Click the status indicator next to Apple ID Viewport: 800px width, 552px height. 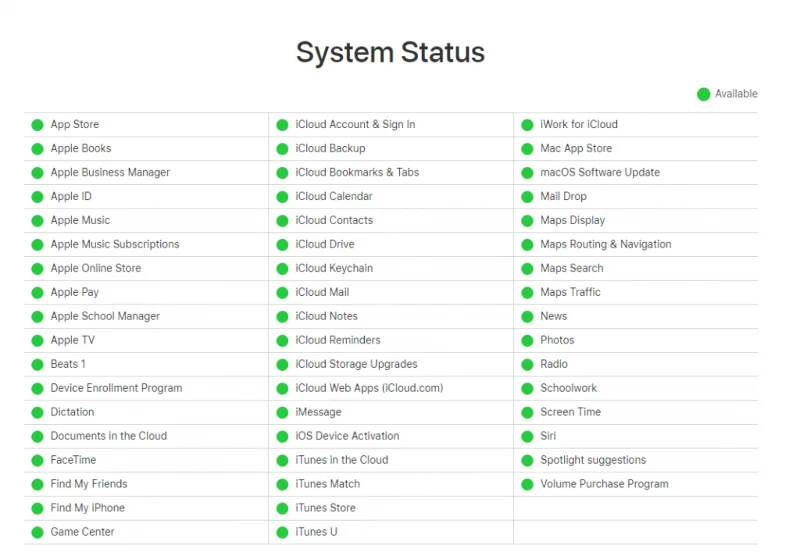click(x=37, y=197)
